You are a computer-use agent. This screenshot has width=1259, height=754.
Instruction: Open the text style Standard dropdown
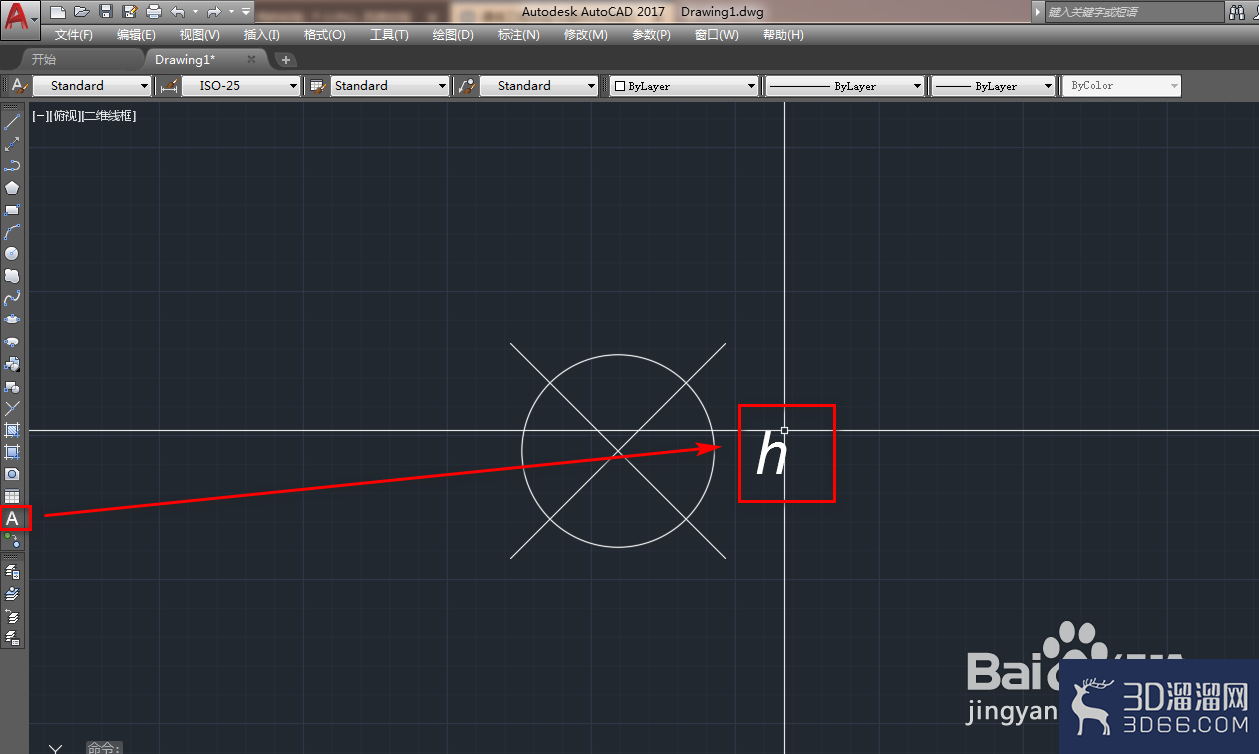(92, 86)
